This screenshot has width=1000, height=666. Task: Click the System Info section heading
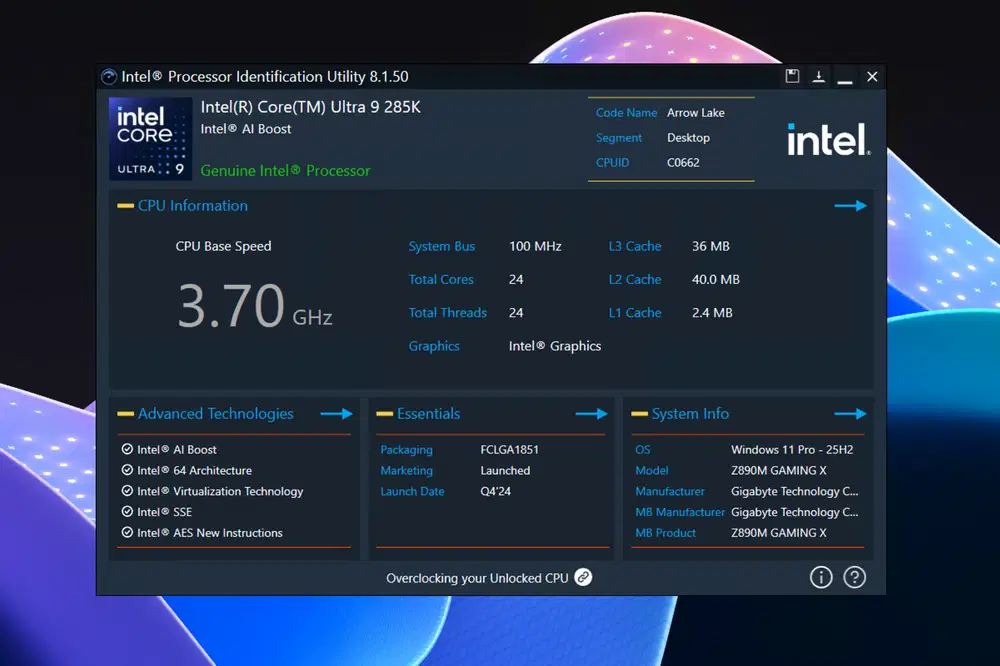pyautogui.click(x=690, y=414)
